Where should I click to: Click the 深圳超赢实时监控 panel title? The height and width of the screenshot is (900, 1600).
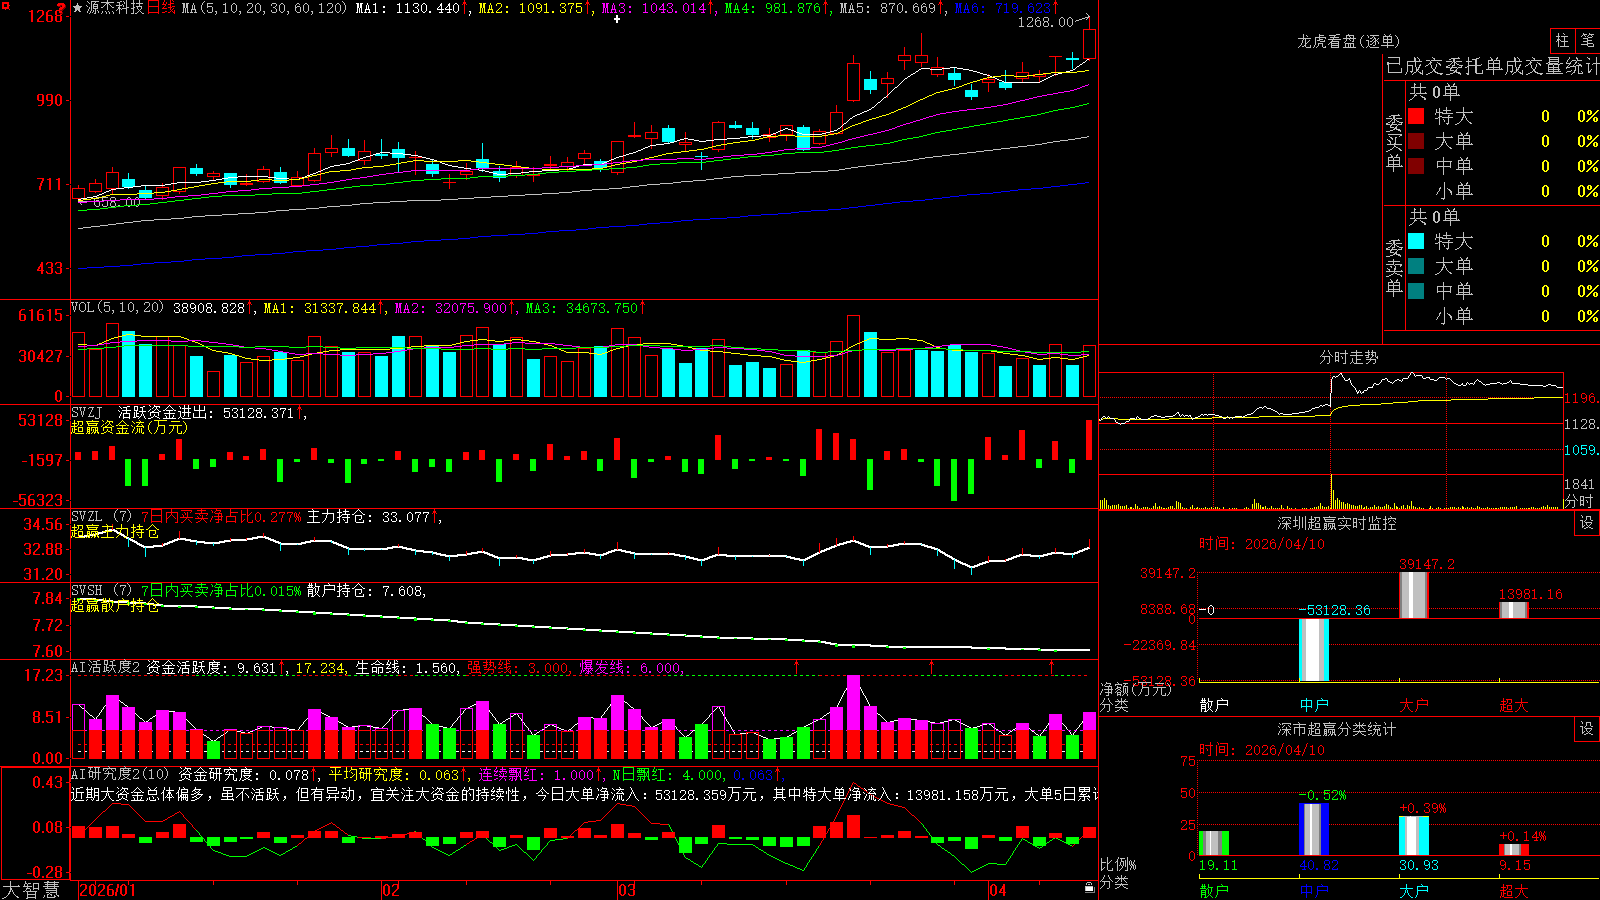tap(1336, 523)
